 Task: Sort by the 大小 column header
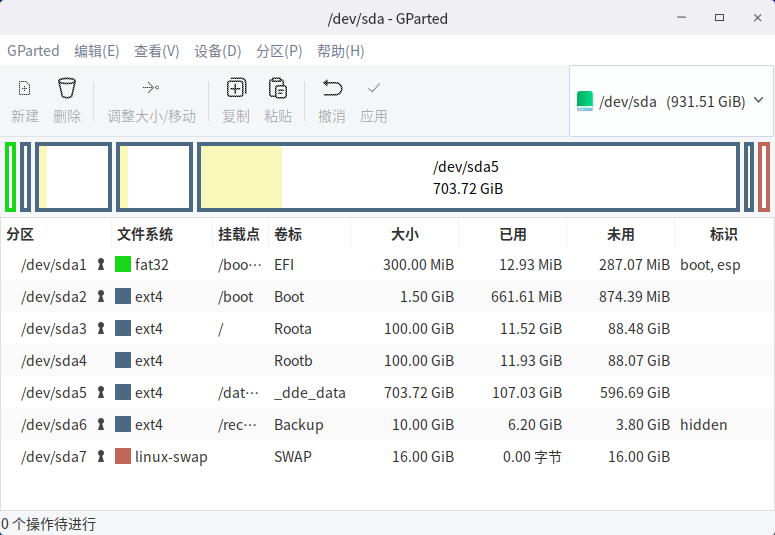[404, 234]
